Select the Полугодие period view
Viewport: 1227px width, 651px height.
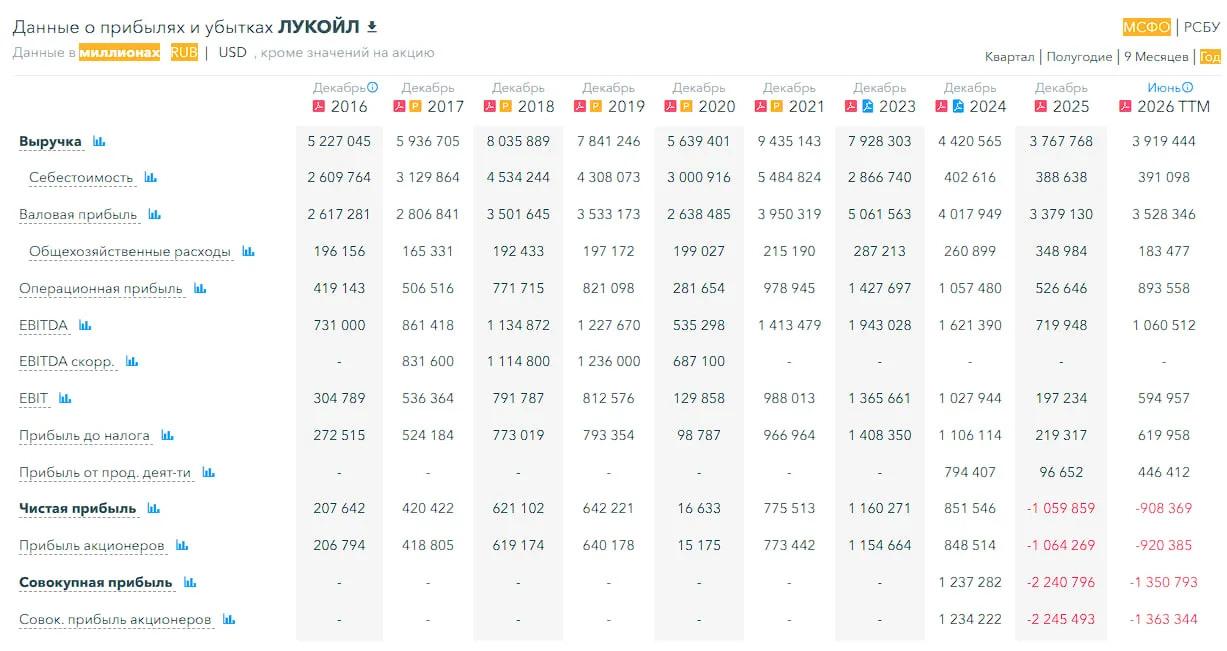[1079, 57]
